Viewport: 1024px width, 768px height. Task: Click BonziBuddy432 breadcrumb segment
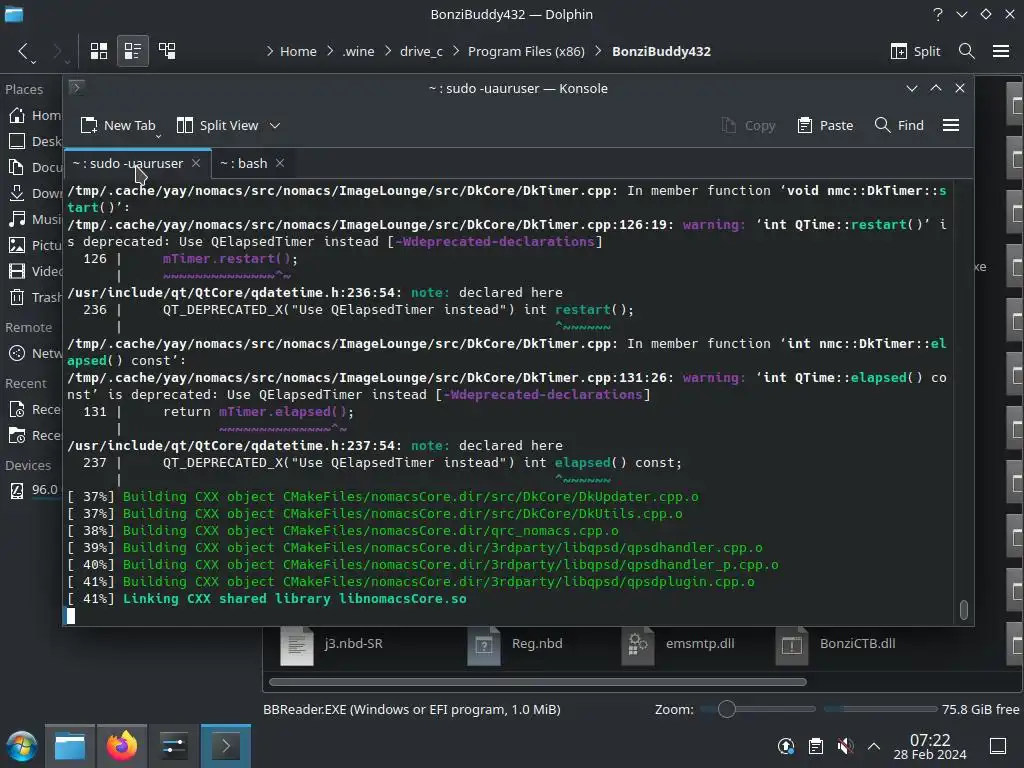(x=661, y=51)
